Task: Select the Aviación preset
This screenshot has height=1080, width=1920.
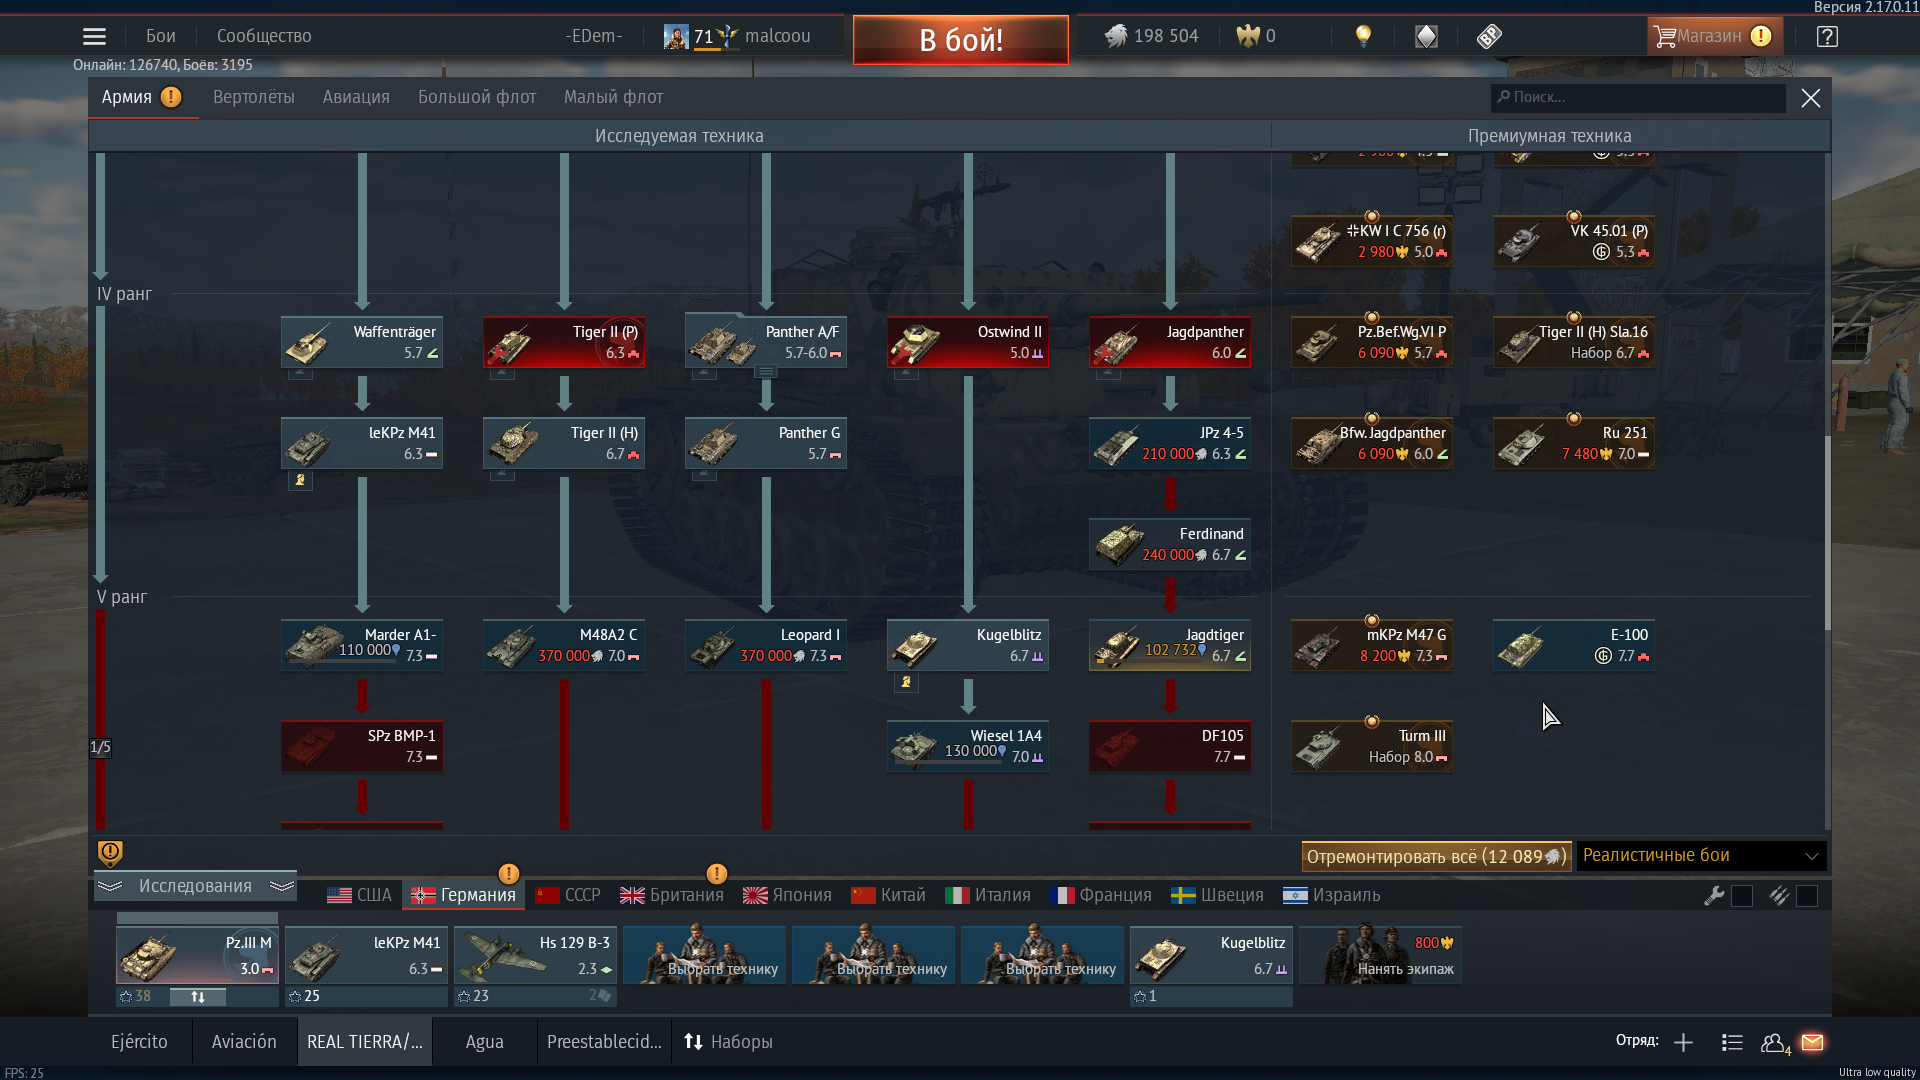Action: (x=244, y=1042)
